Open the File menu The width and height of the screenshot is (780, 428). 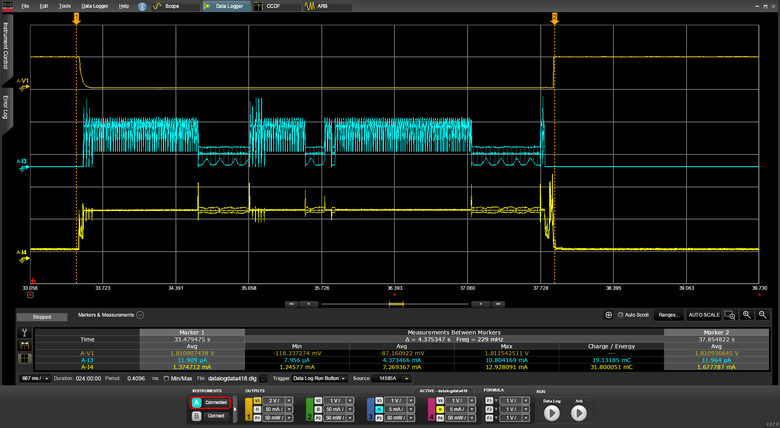point(25,6)
